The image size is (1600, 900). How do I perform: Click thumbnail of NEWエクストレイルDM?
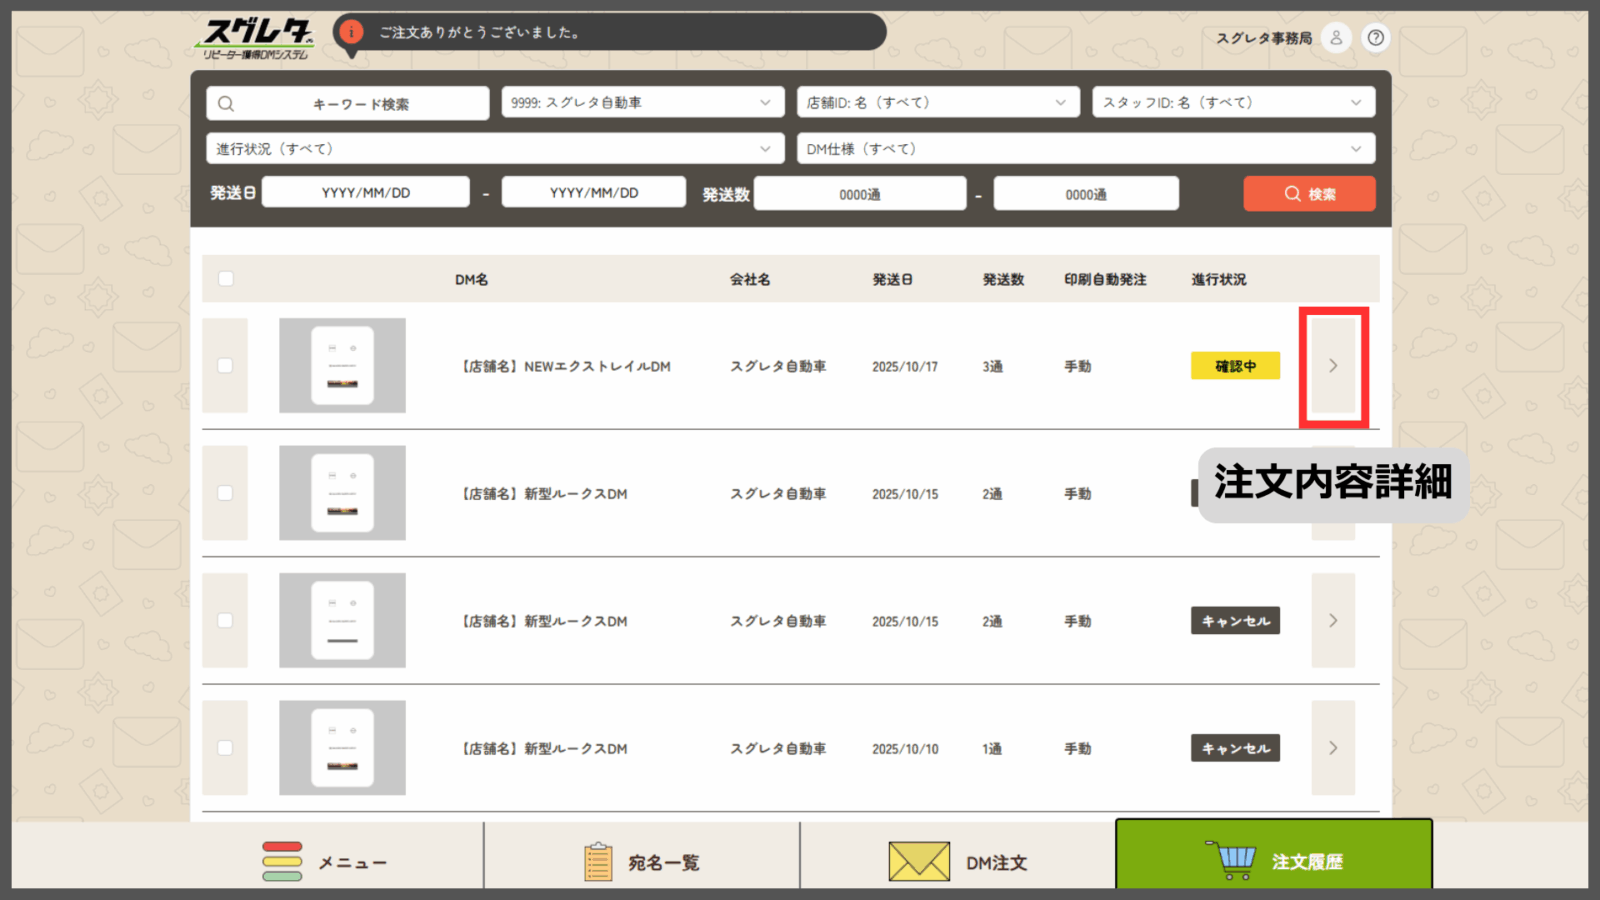pyautogui.click(x=342, y=366)
